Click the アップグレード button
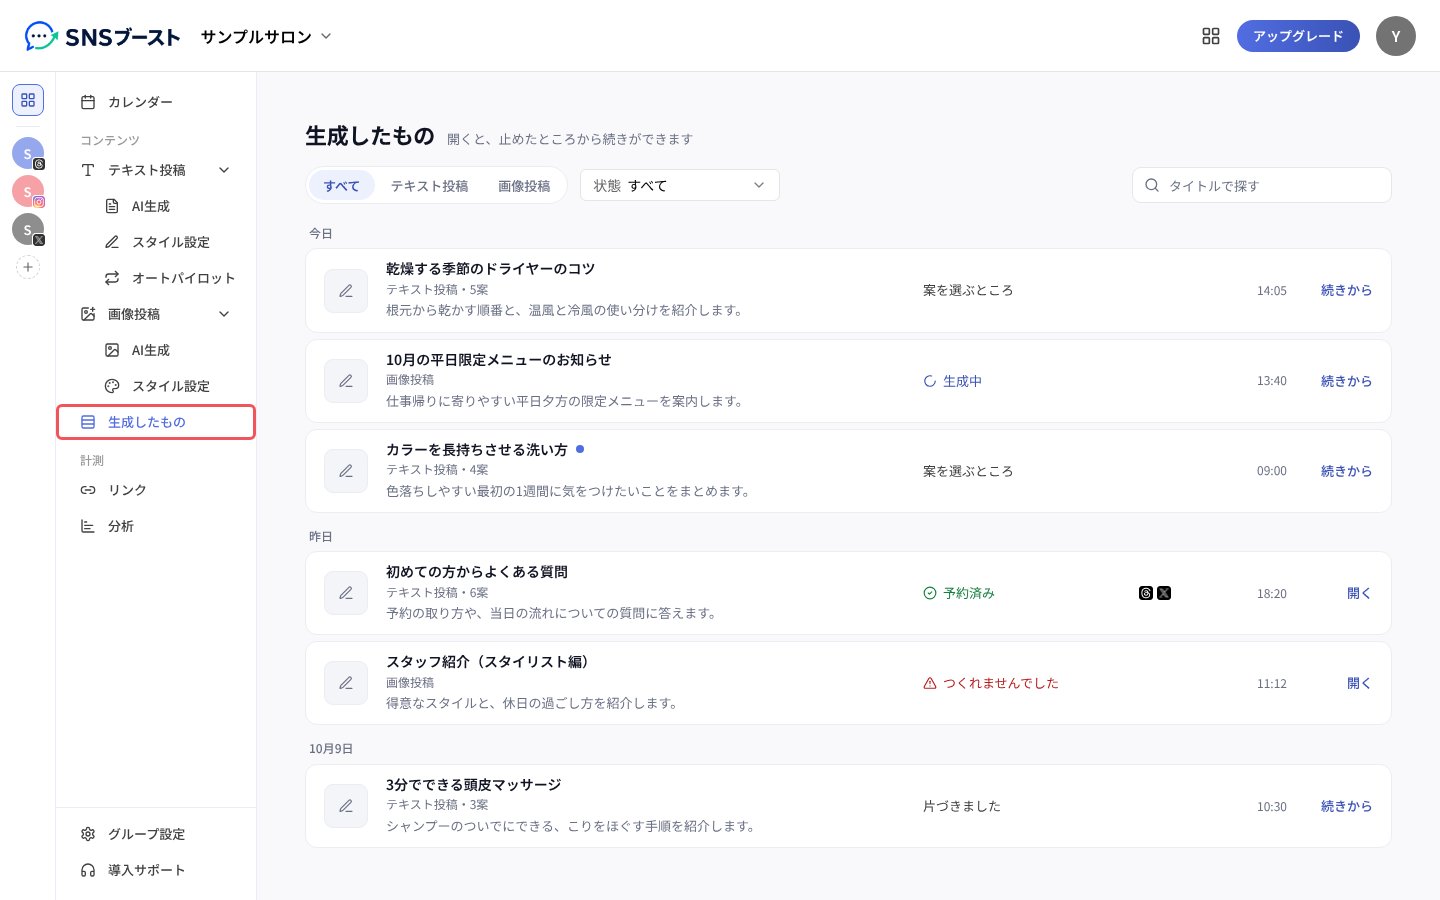Viewport: 1440px width, 900px height. click(1298, 36)
